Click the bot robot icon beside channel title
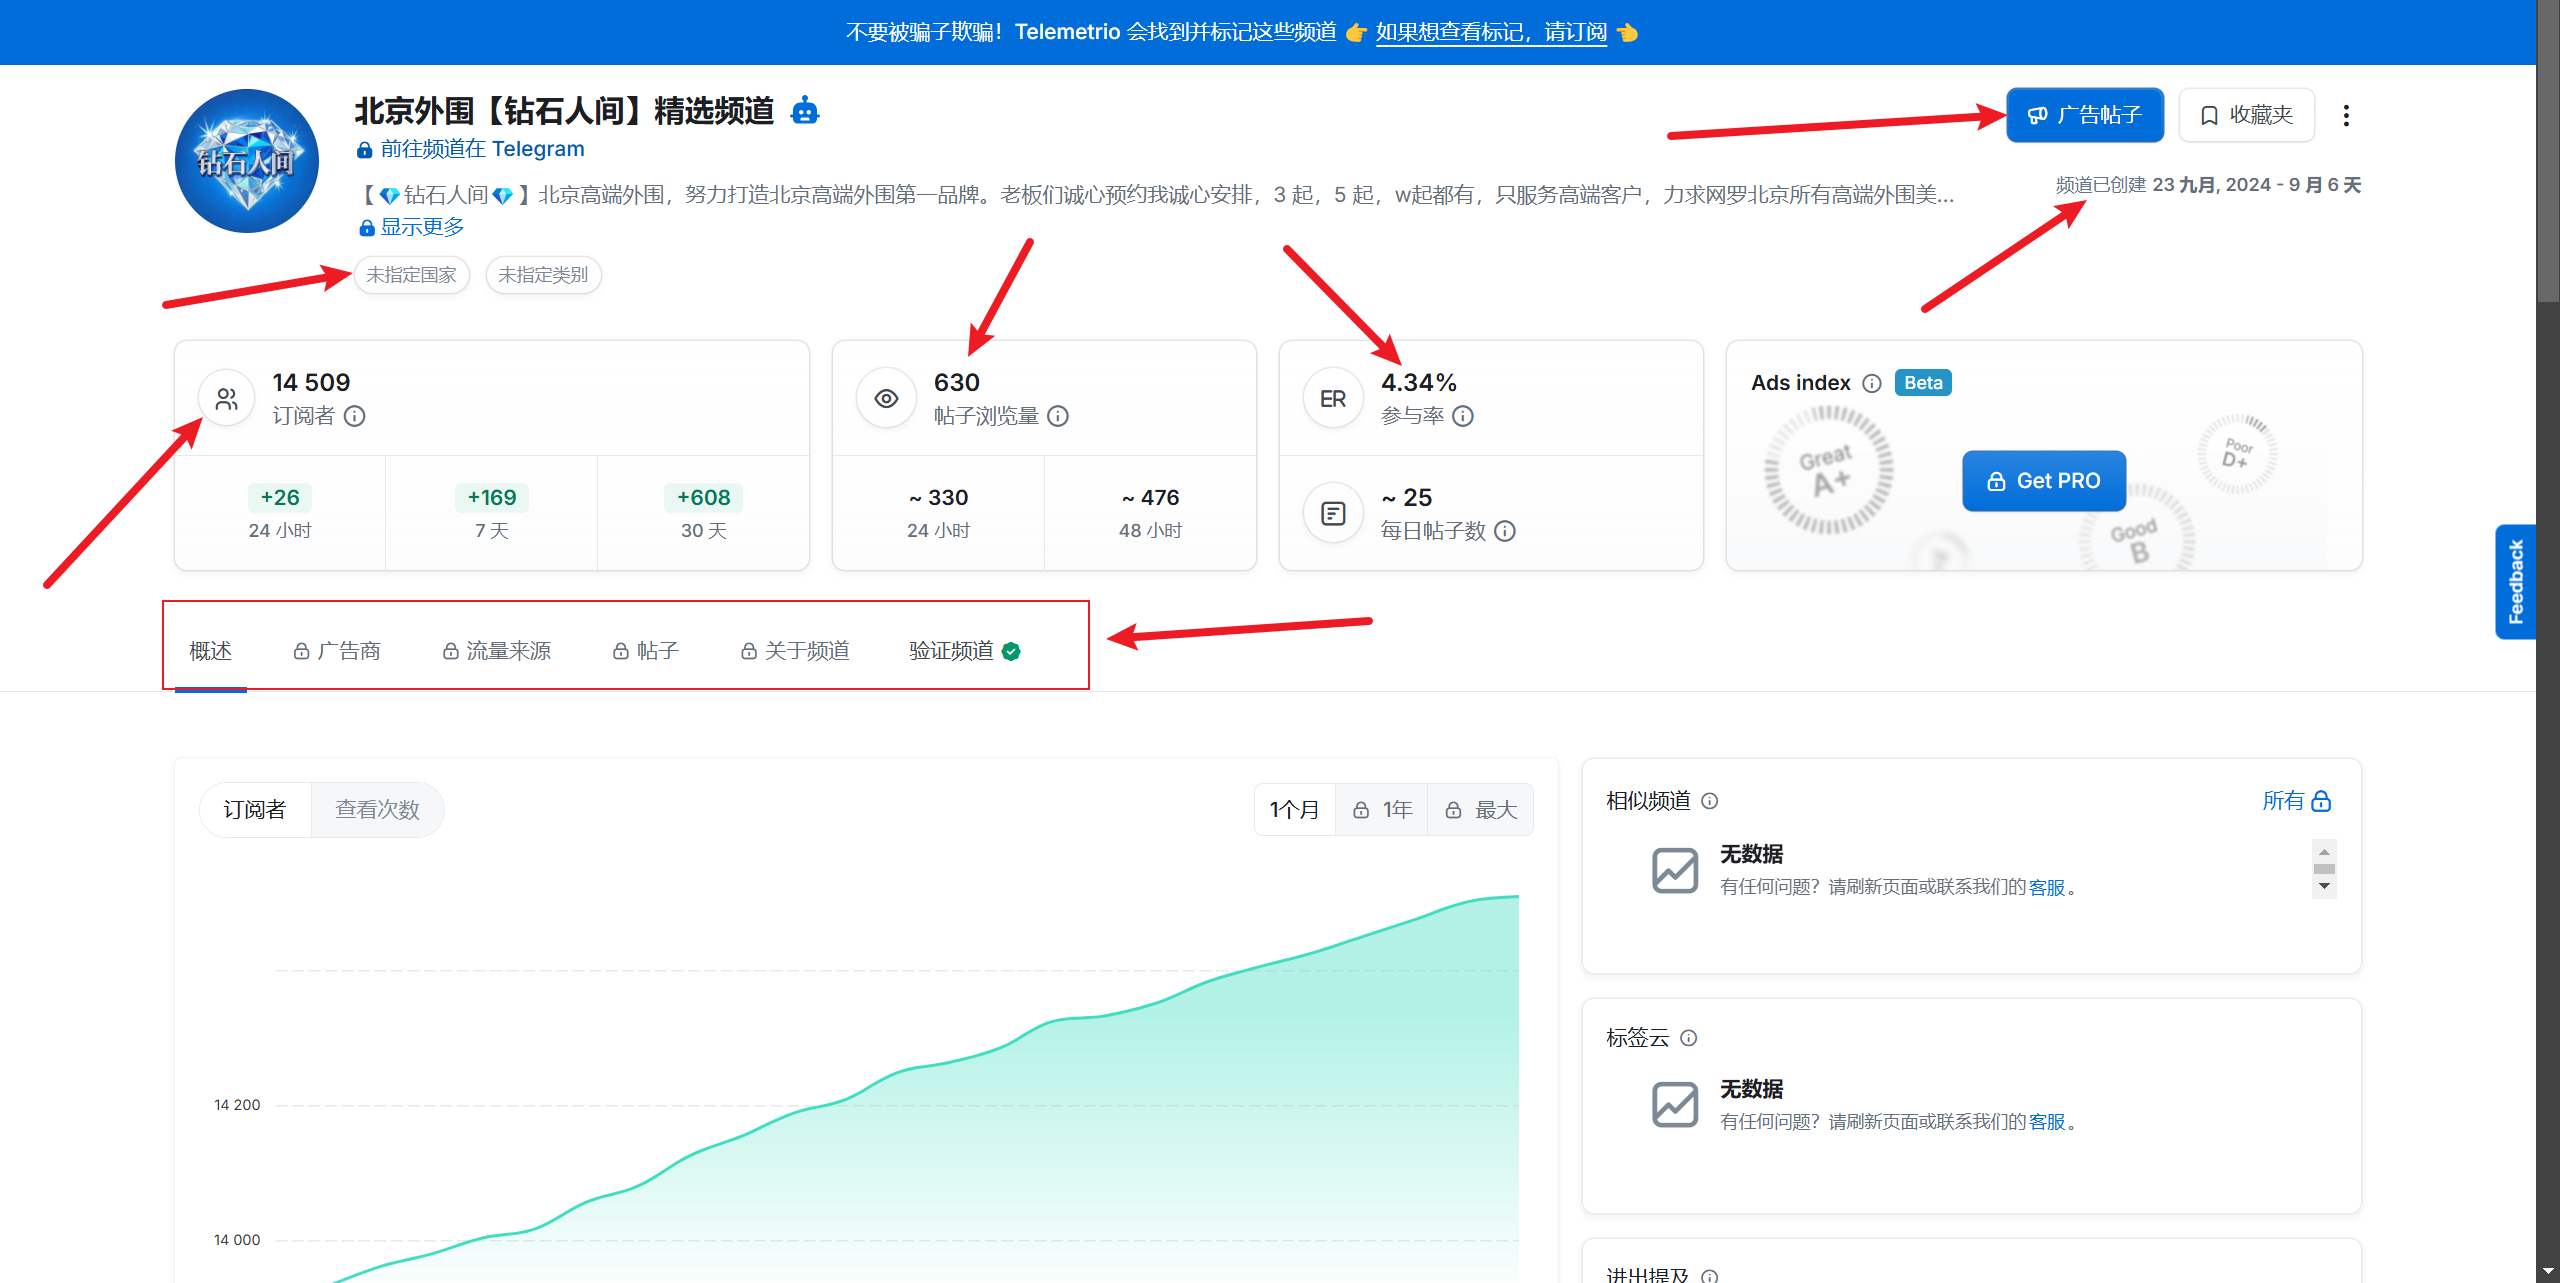Screen dimensions: 2560x1283 [x=805, y=110]
